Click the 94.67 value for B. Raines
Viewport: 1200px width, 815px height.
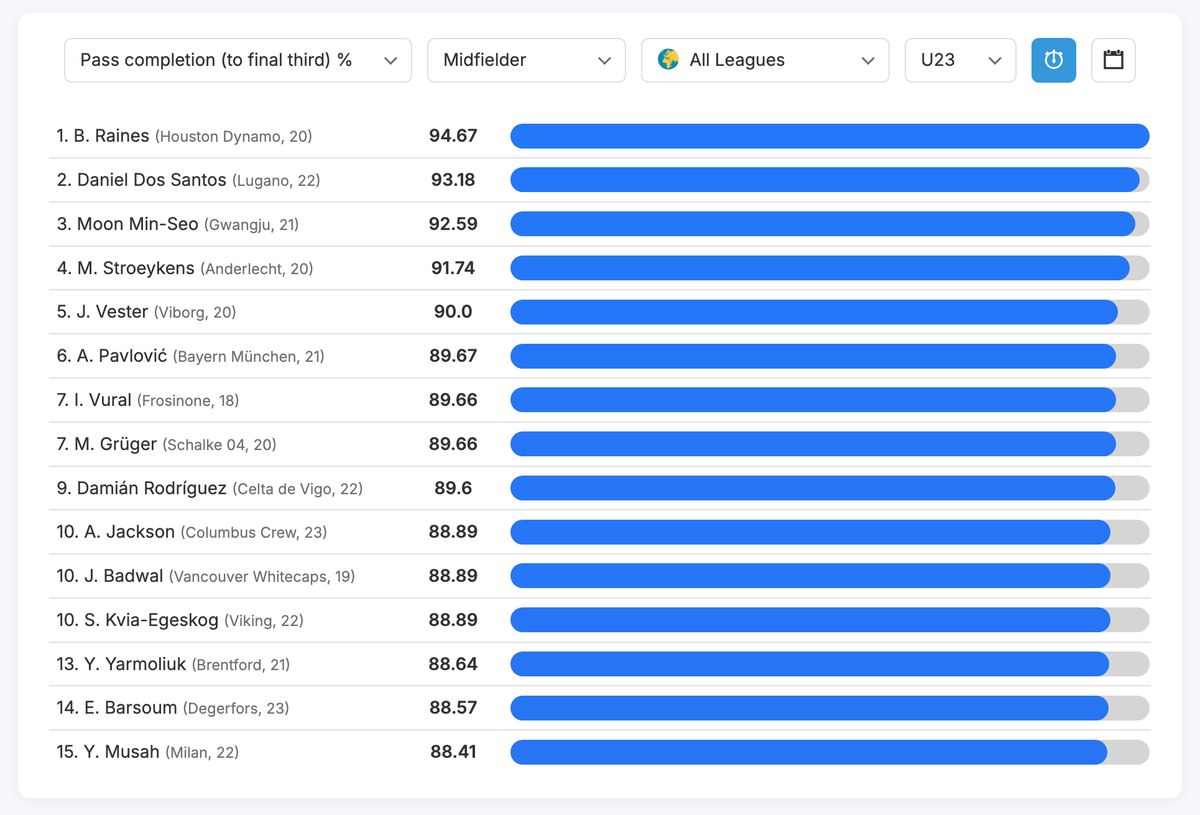coord(453,136)
